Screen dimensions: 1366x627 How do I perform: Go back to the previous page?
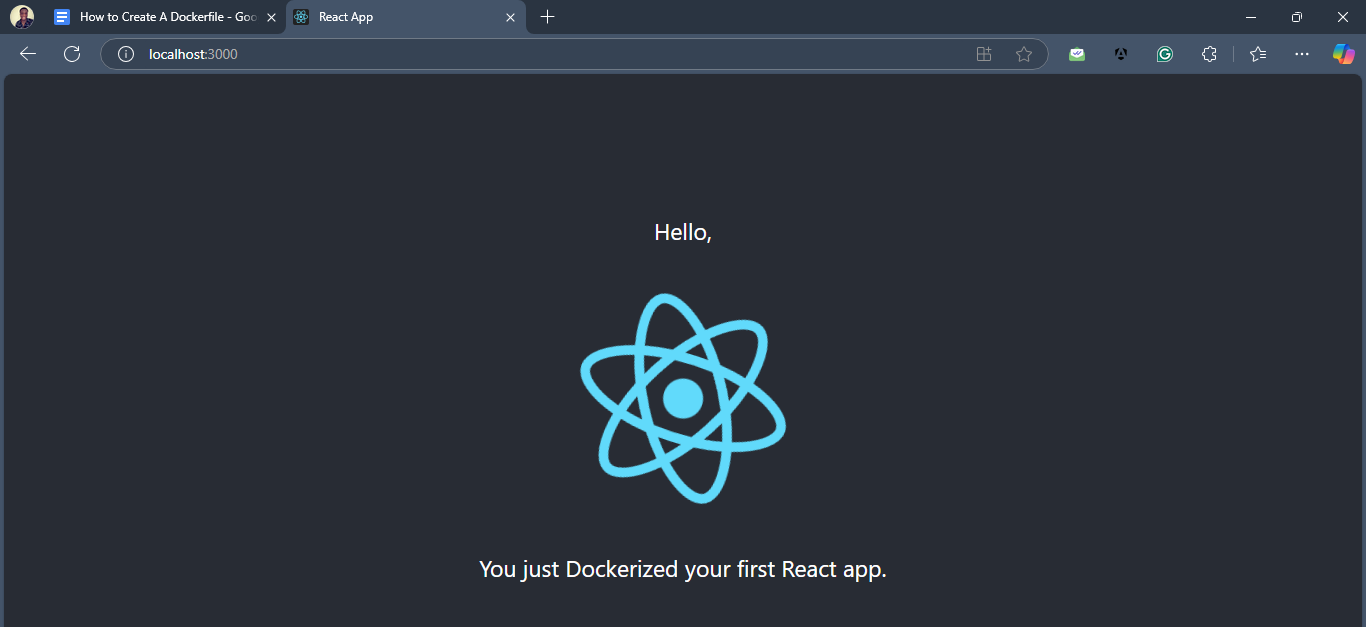tap(27, 54)
